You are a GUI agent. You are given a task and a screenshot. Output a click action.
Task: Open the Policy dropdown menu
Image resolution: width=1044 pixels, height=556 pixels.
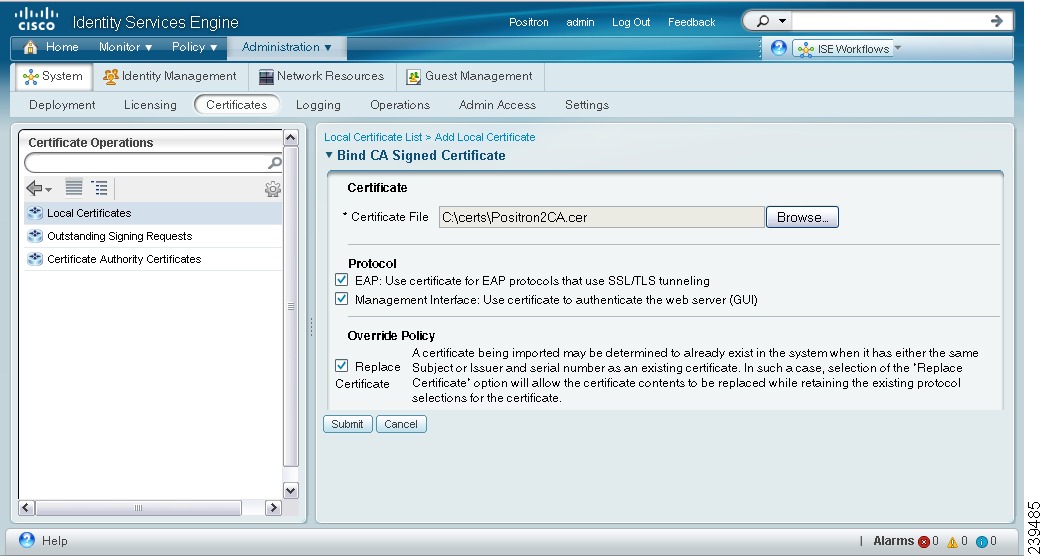[x=194, y=47]
